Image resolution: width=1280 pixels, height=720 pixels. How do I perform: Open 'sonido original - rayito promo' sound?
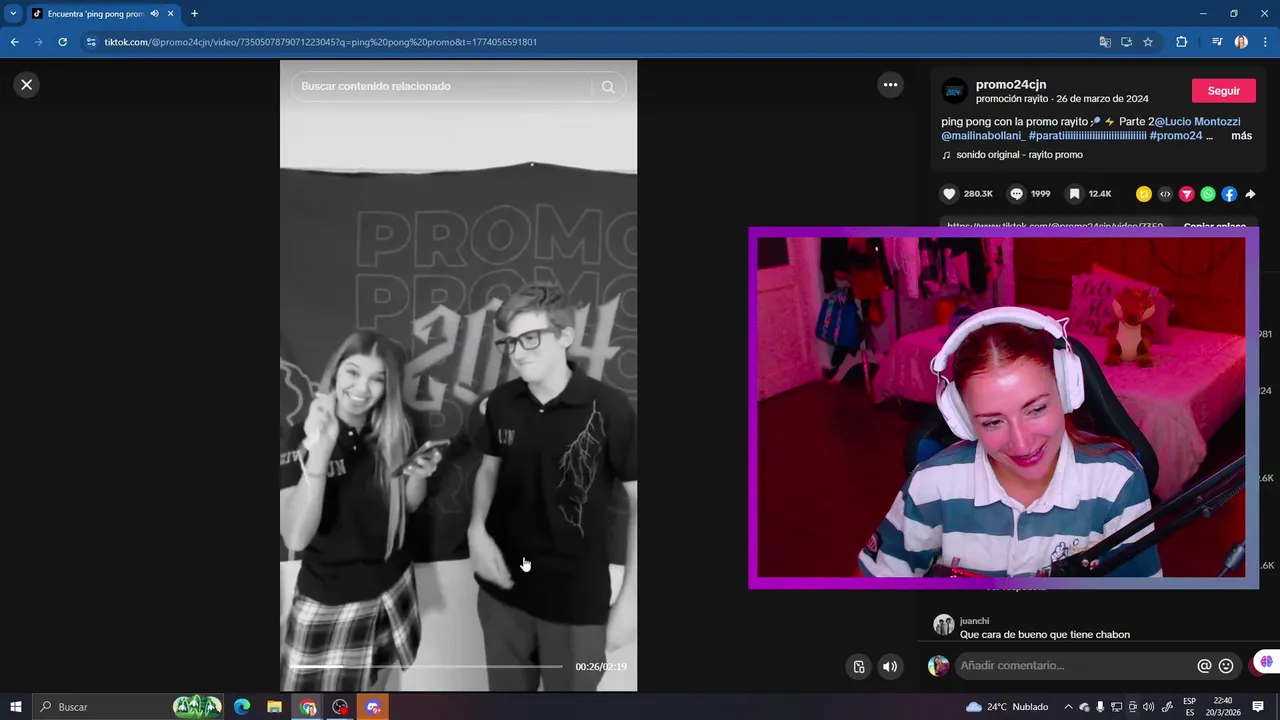click(x=1019, y=155)
